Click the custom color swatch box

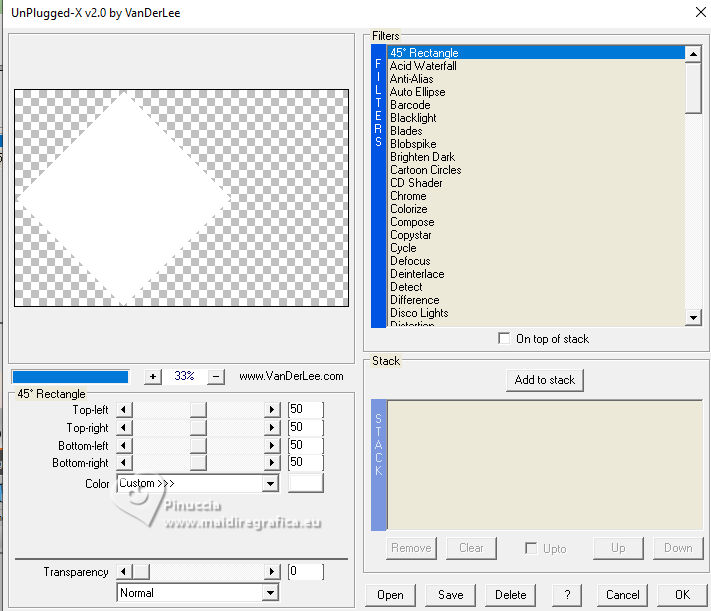(306, 484)
